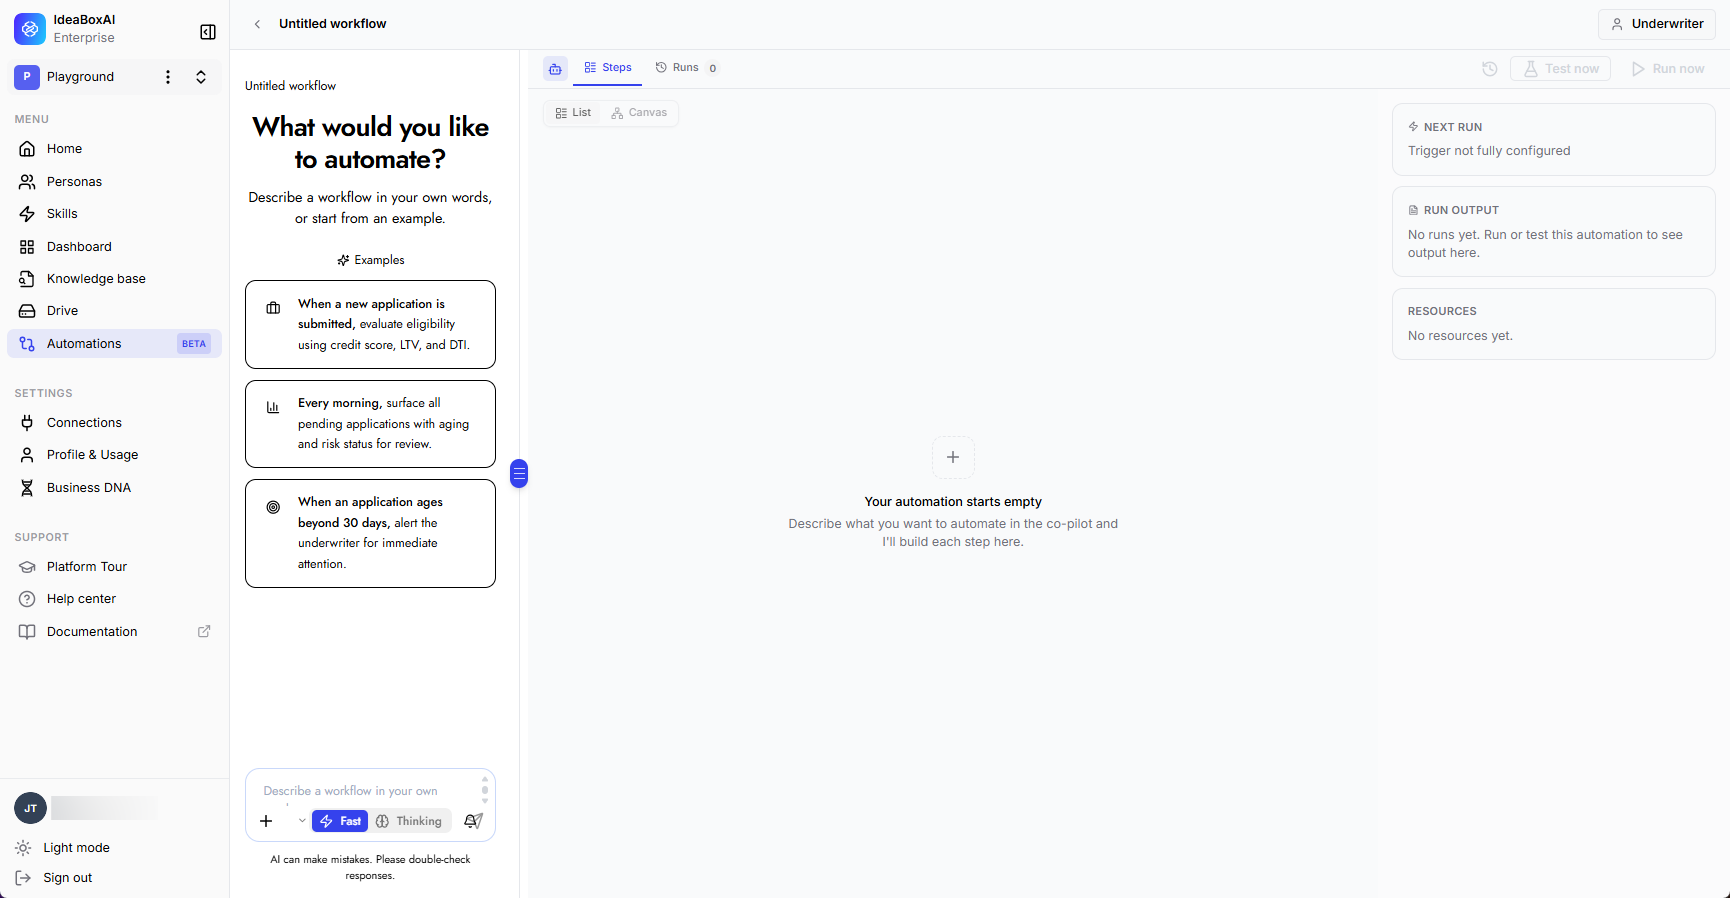Click the Dashboard grid icon
Image resolution: width=1730 pixels, height=898 pixels.
[27, 247]
